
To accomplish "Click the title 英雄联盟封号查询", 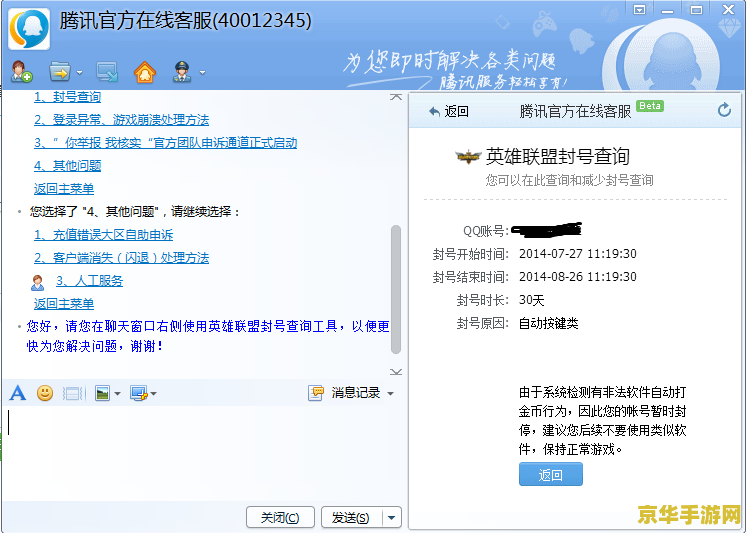I will click(x=557, y=156).
